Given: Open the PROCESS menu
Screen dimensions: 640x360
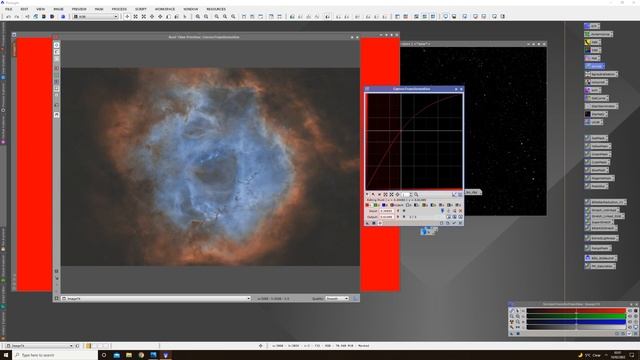Looking at the screenshot, I should tap(119, 9).
